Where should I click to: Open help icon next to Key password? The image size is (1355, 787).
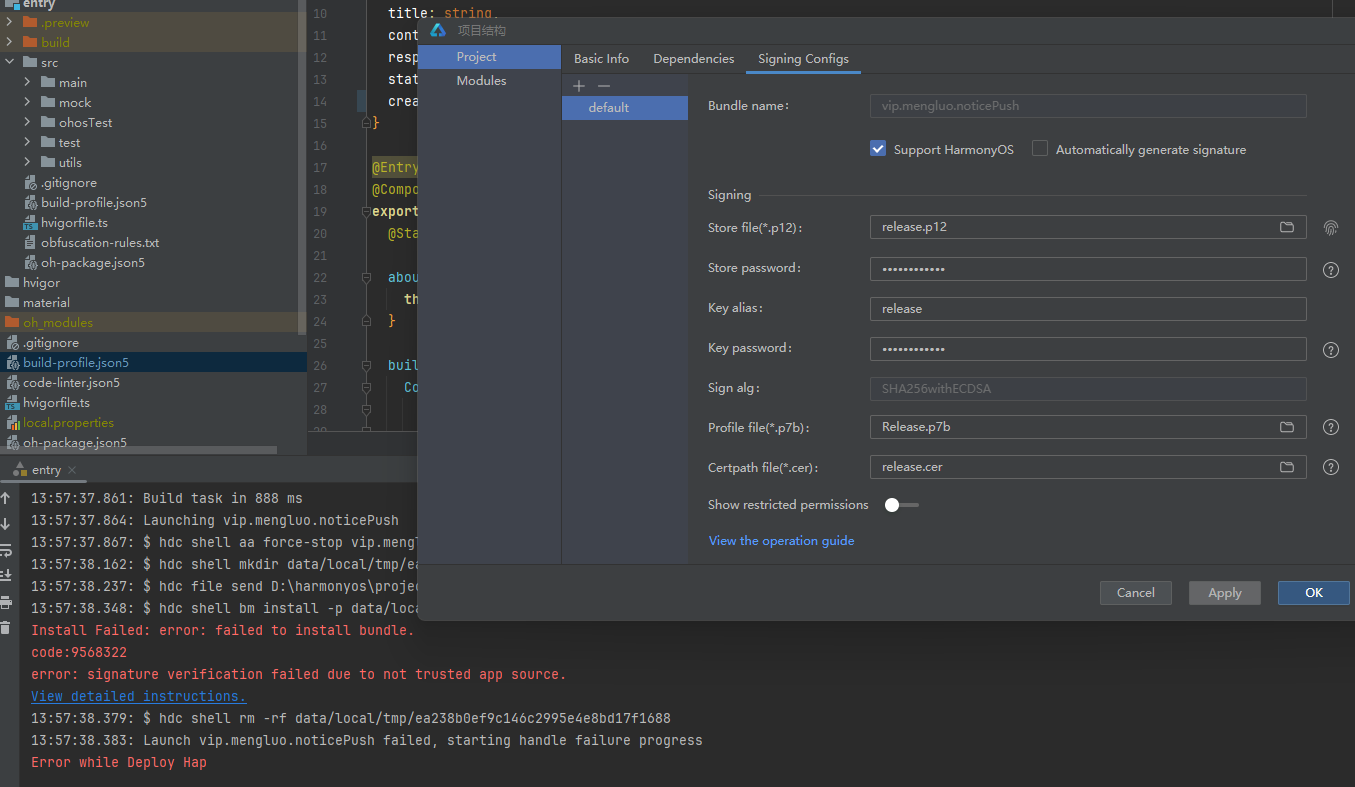tap(1331, 350)
